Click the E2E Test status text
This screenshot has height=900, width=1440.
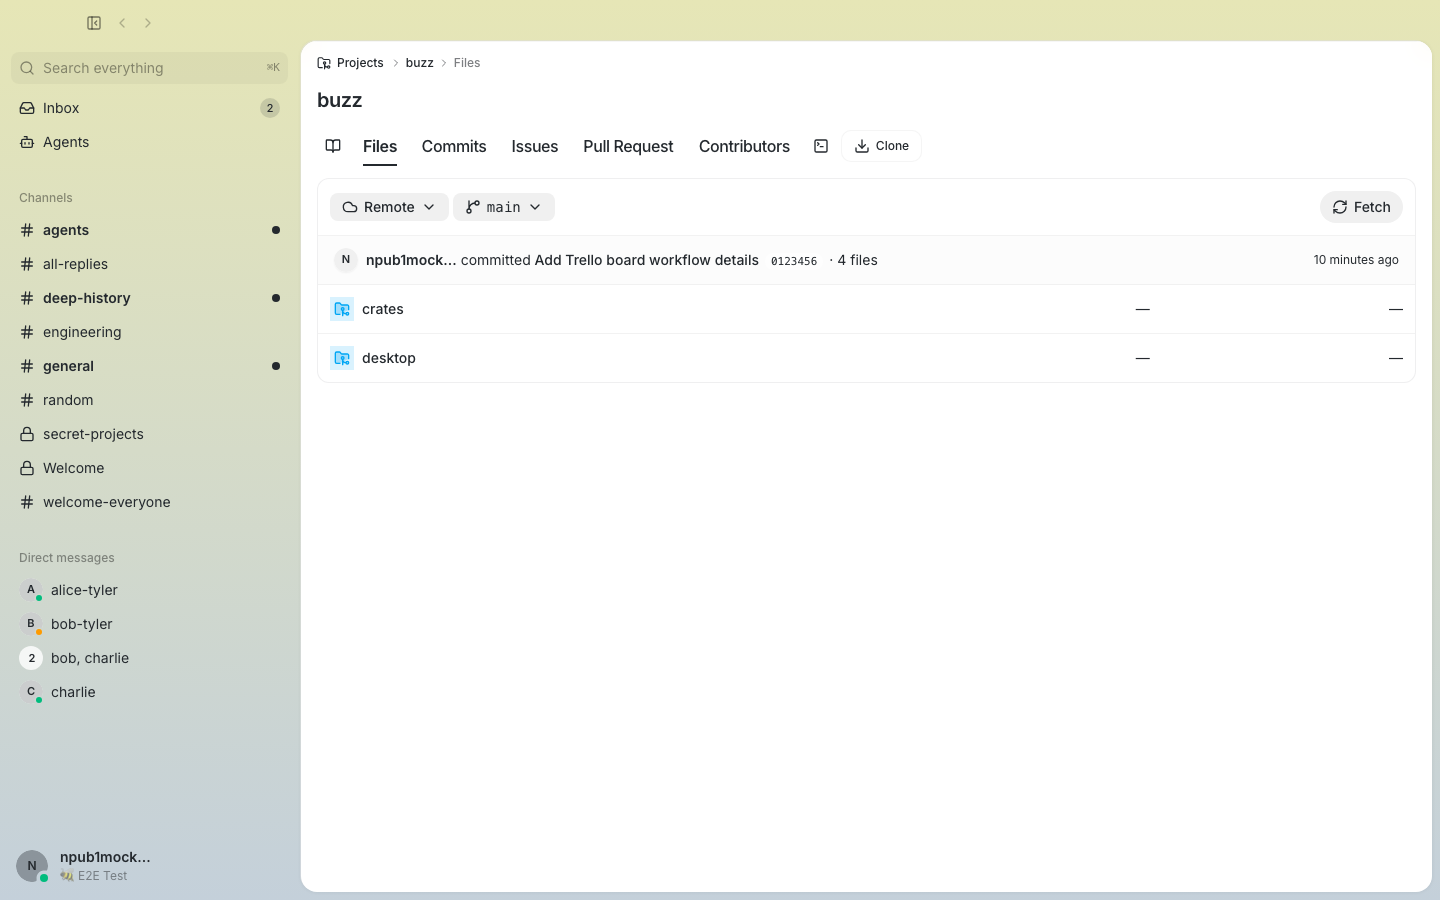(102, 876)
